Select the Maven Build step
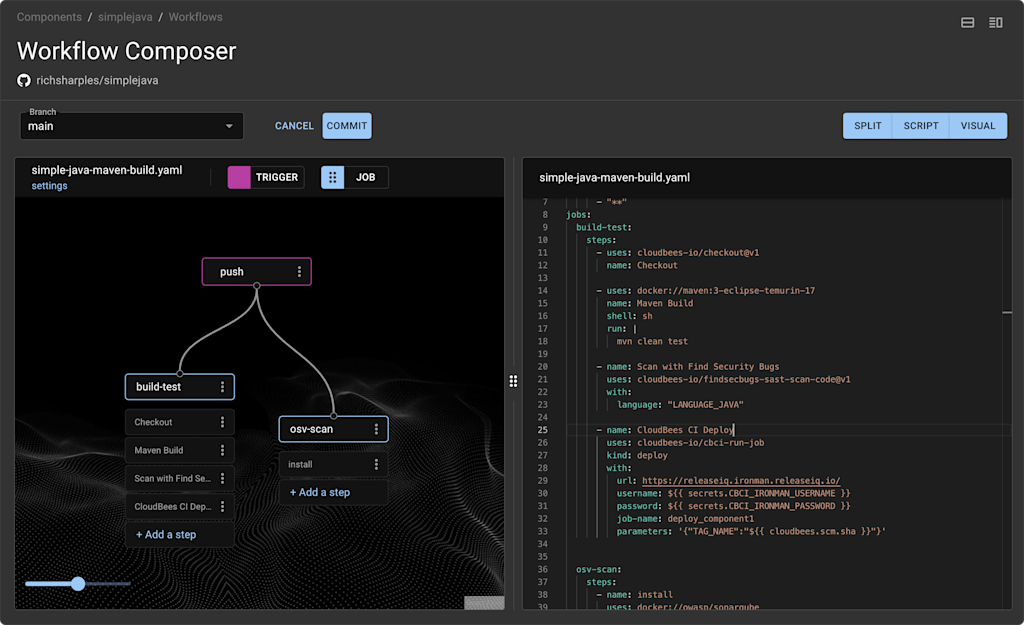 tap(180, 450)
